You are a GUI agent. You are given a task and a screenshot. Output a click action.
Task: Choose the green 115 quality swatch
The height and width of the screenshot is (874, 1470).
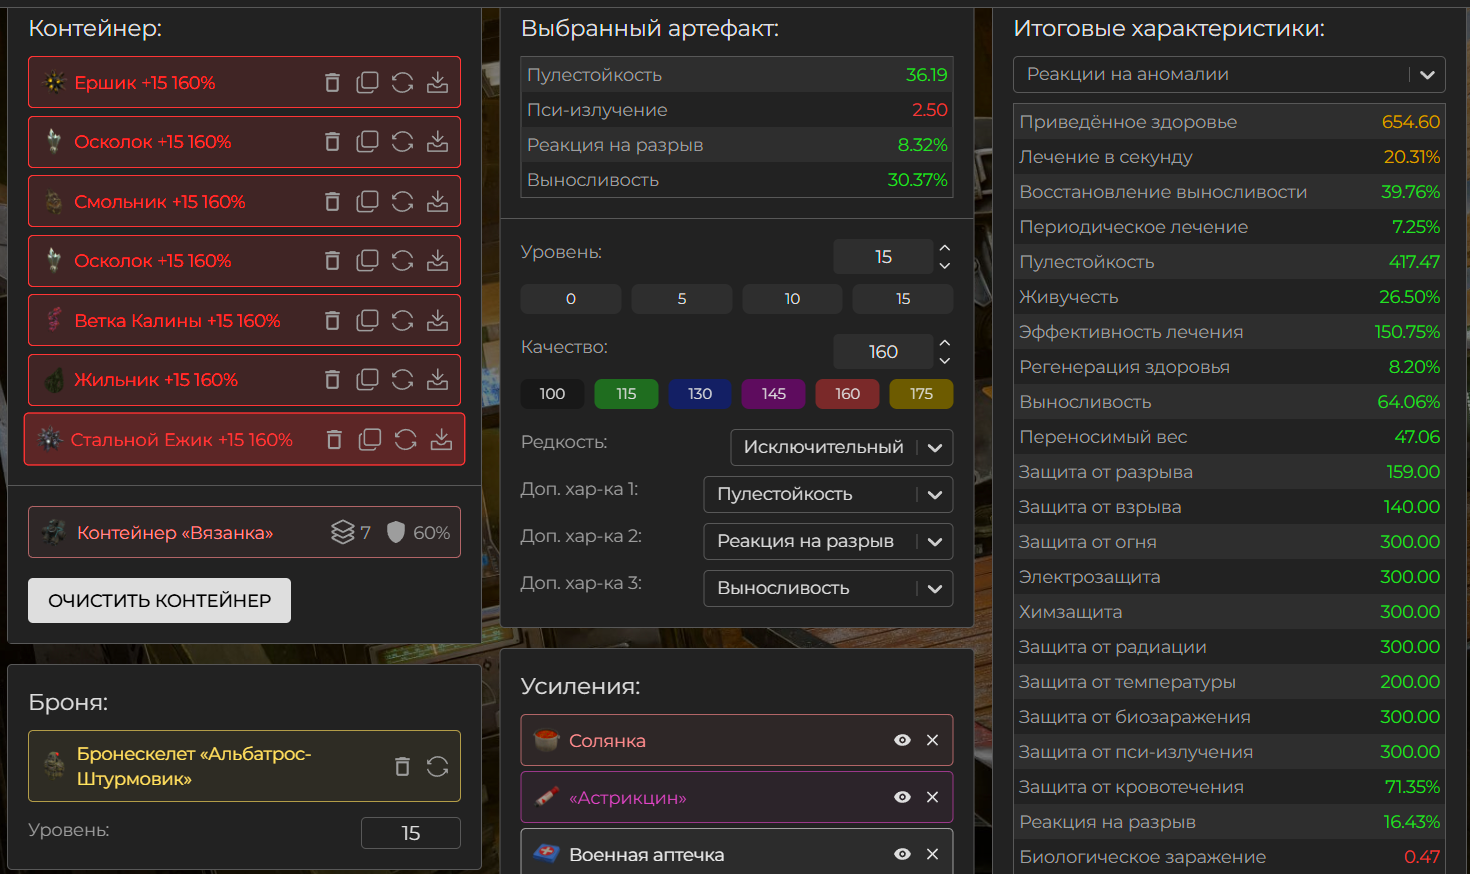click(x=626, y=394)
